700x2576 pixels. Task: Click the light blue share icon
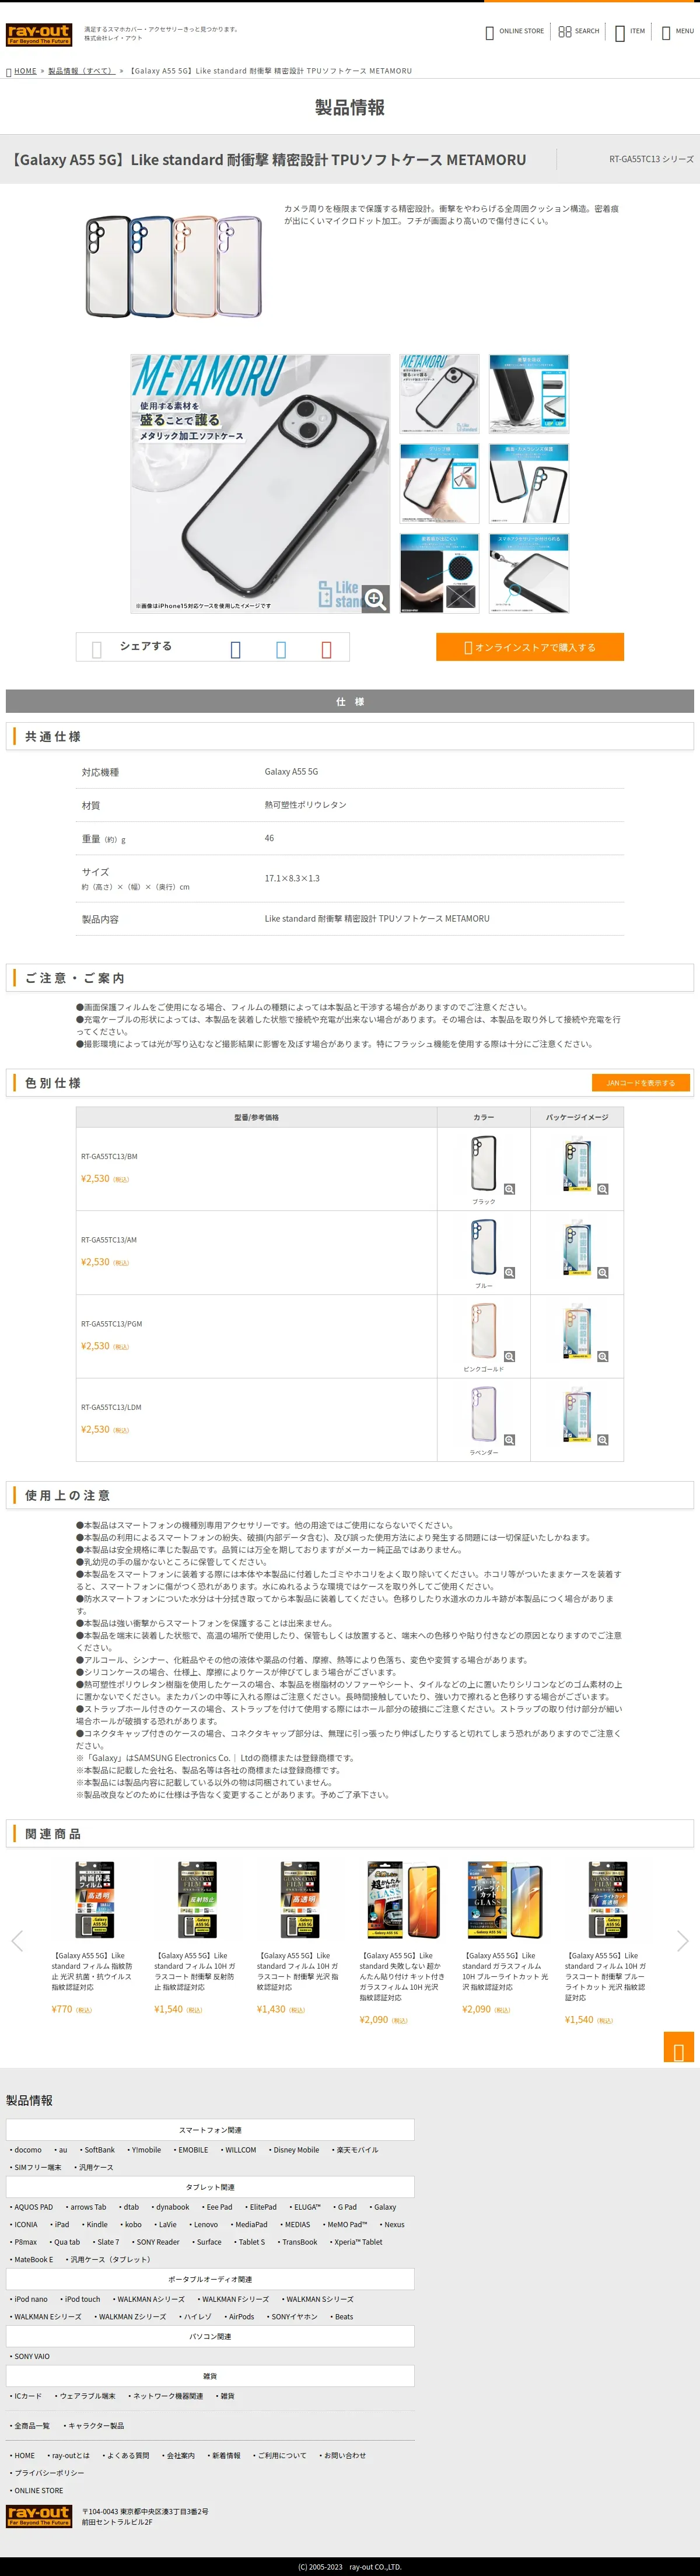coord(281,649)
